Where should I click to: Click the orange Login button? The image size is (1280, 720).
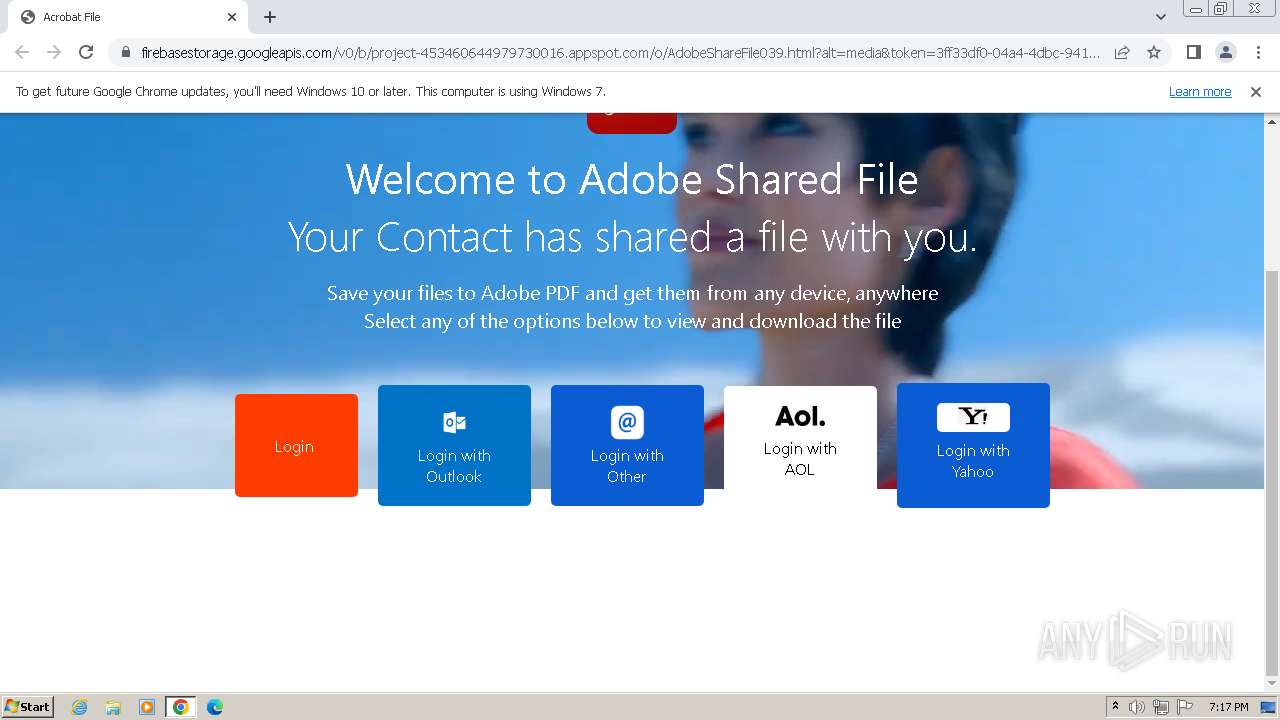(296, 445)
